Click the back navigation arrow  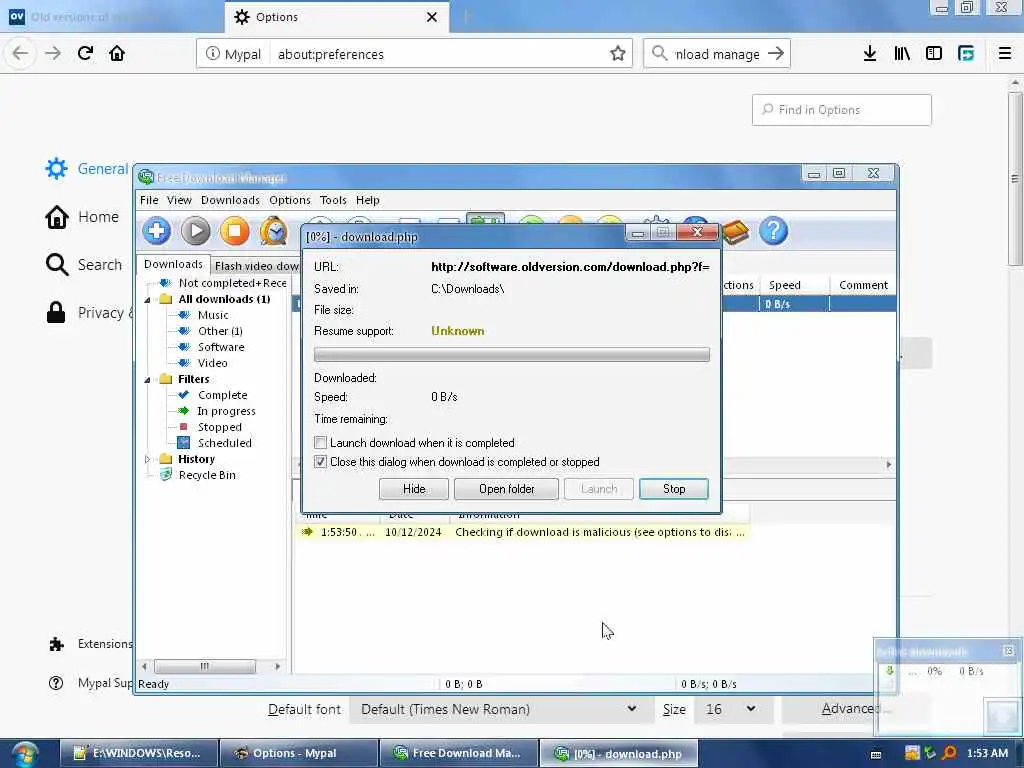20,54
